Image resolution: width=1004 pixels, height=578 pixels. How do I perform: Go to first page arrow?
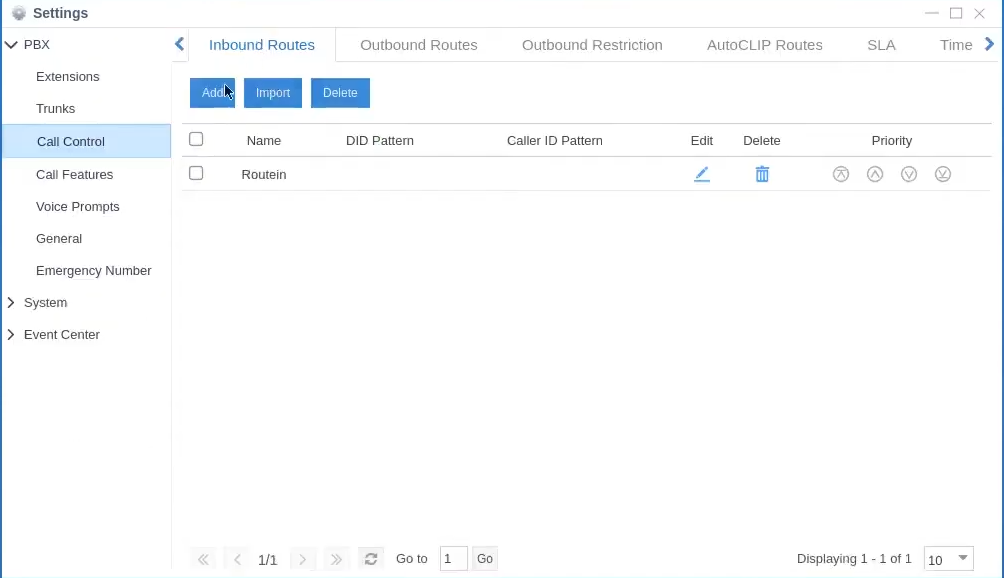[x=203, y=559]
